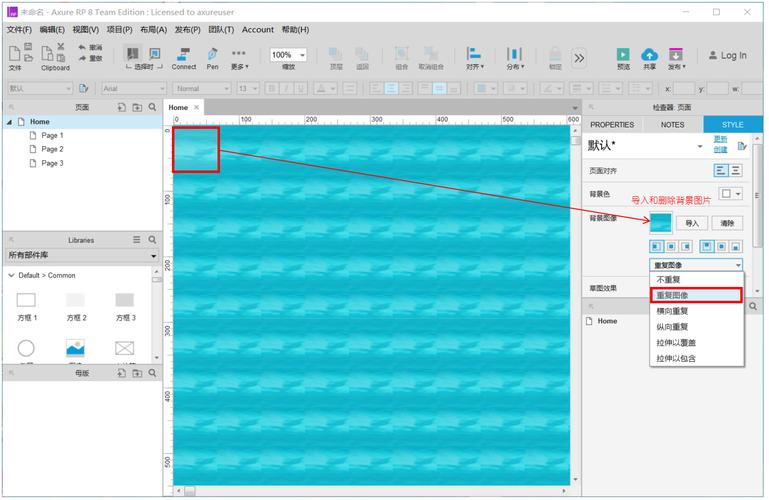The height and width of the screenshot is (500, 769).
Task: Open the 编辑(E) menu
Action: pyautogui.click(x=52, y=30)
